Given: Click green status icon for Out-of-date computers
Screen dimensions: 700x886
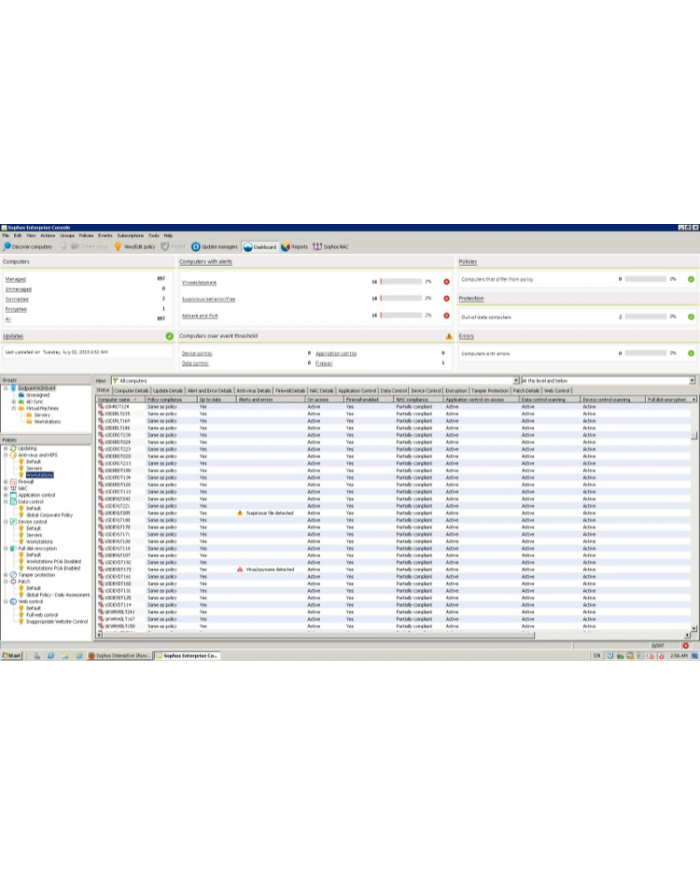Looking at the screenshot, I should (691, 317).
